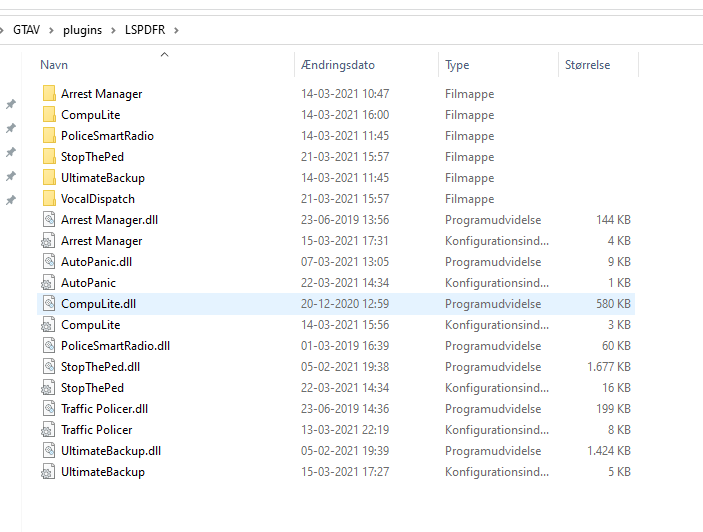Screen dimensions: 703x532
Task: Select the file named AutoPanic.dll
Action: tap(96, 262)
